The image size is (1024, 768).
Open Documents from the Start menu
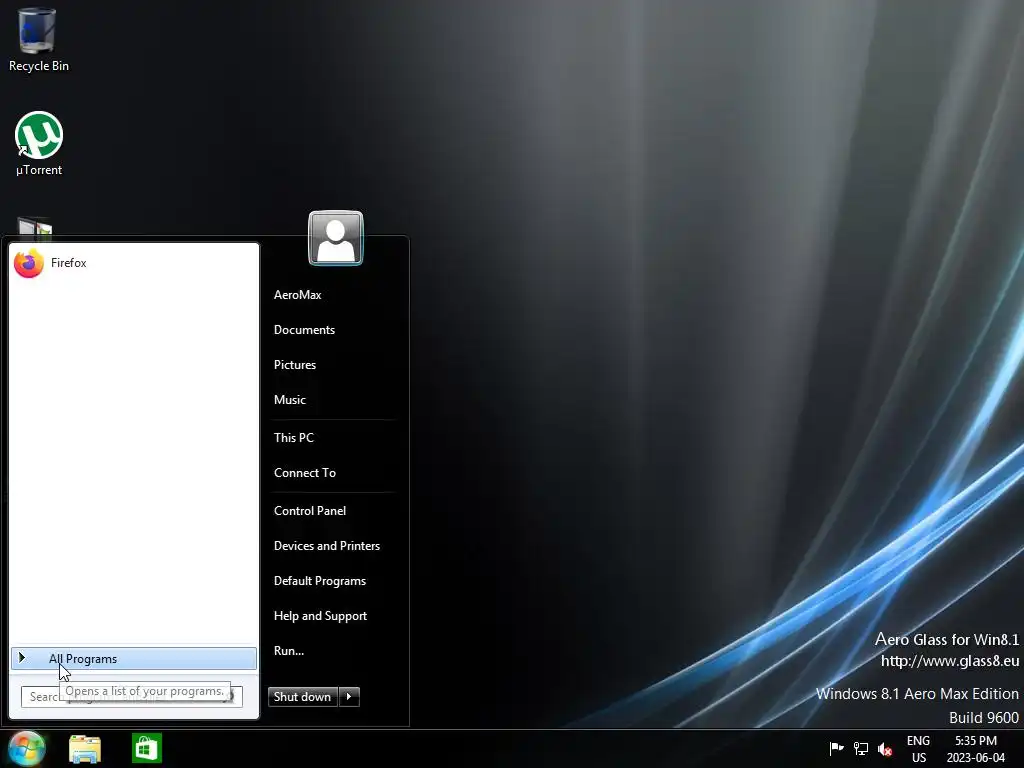tap(304, 330)
